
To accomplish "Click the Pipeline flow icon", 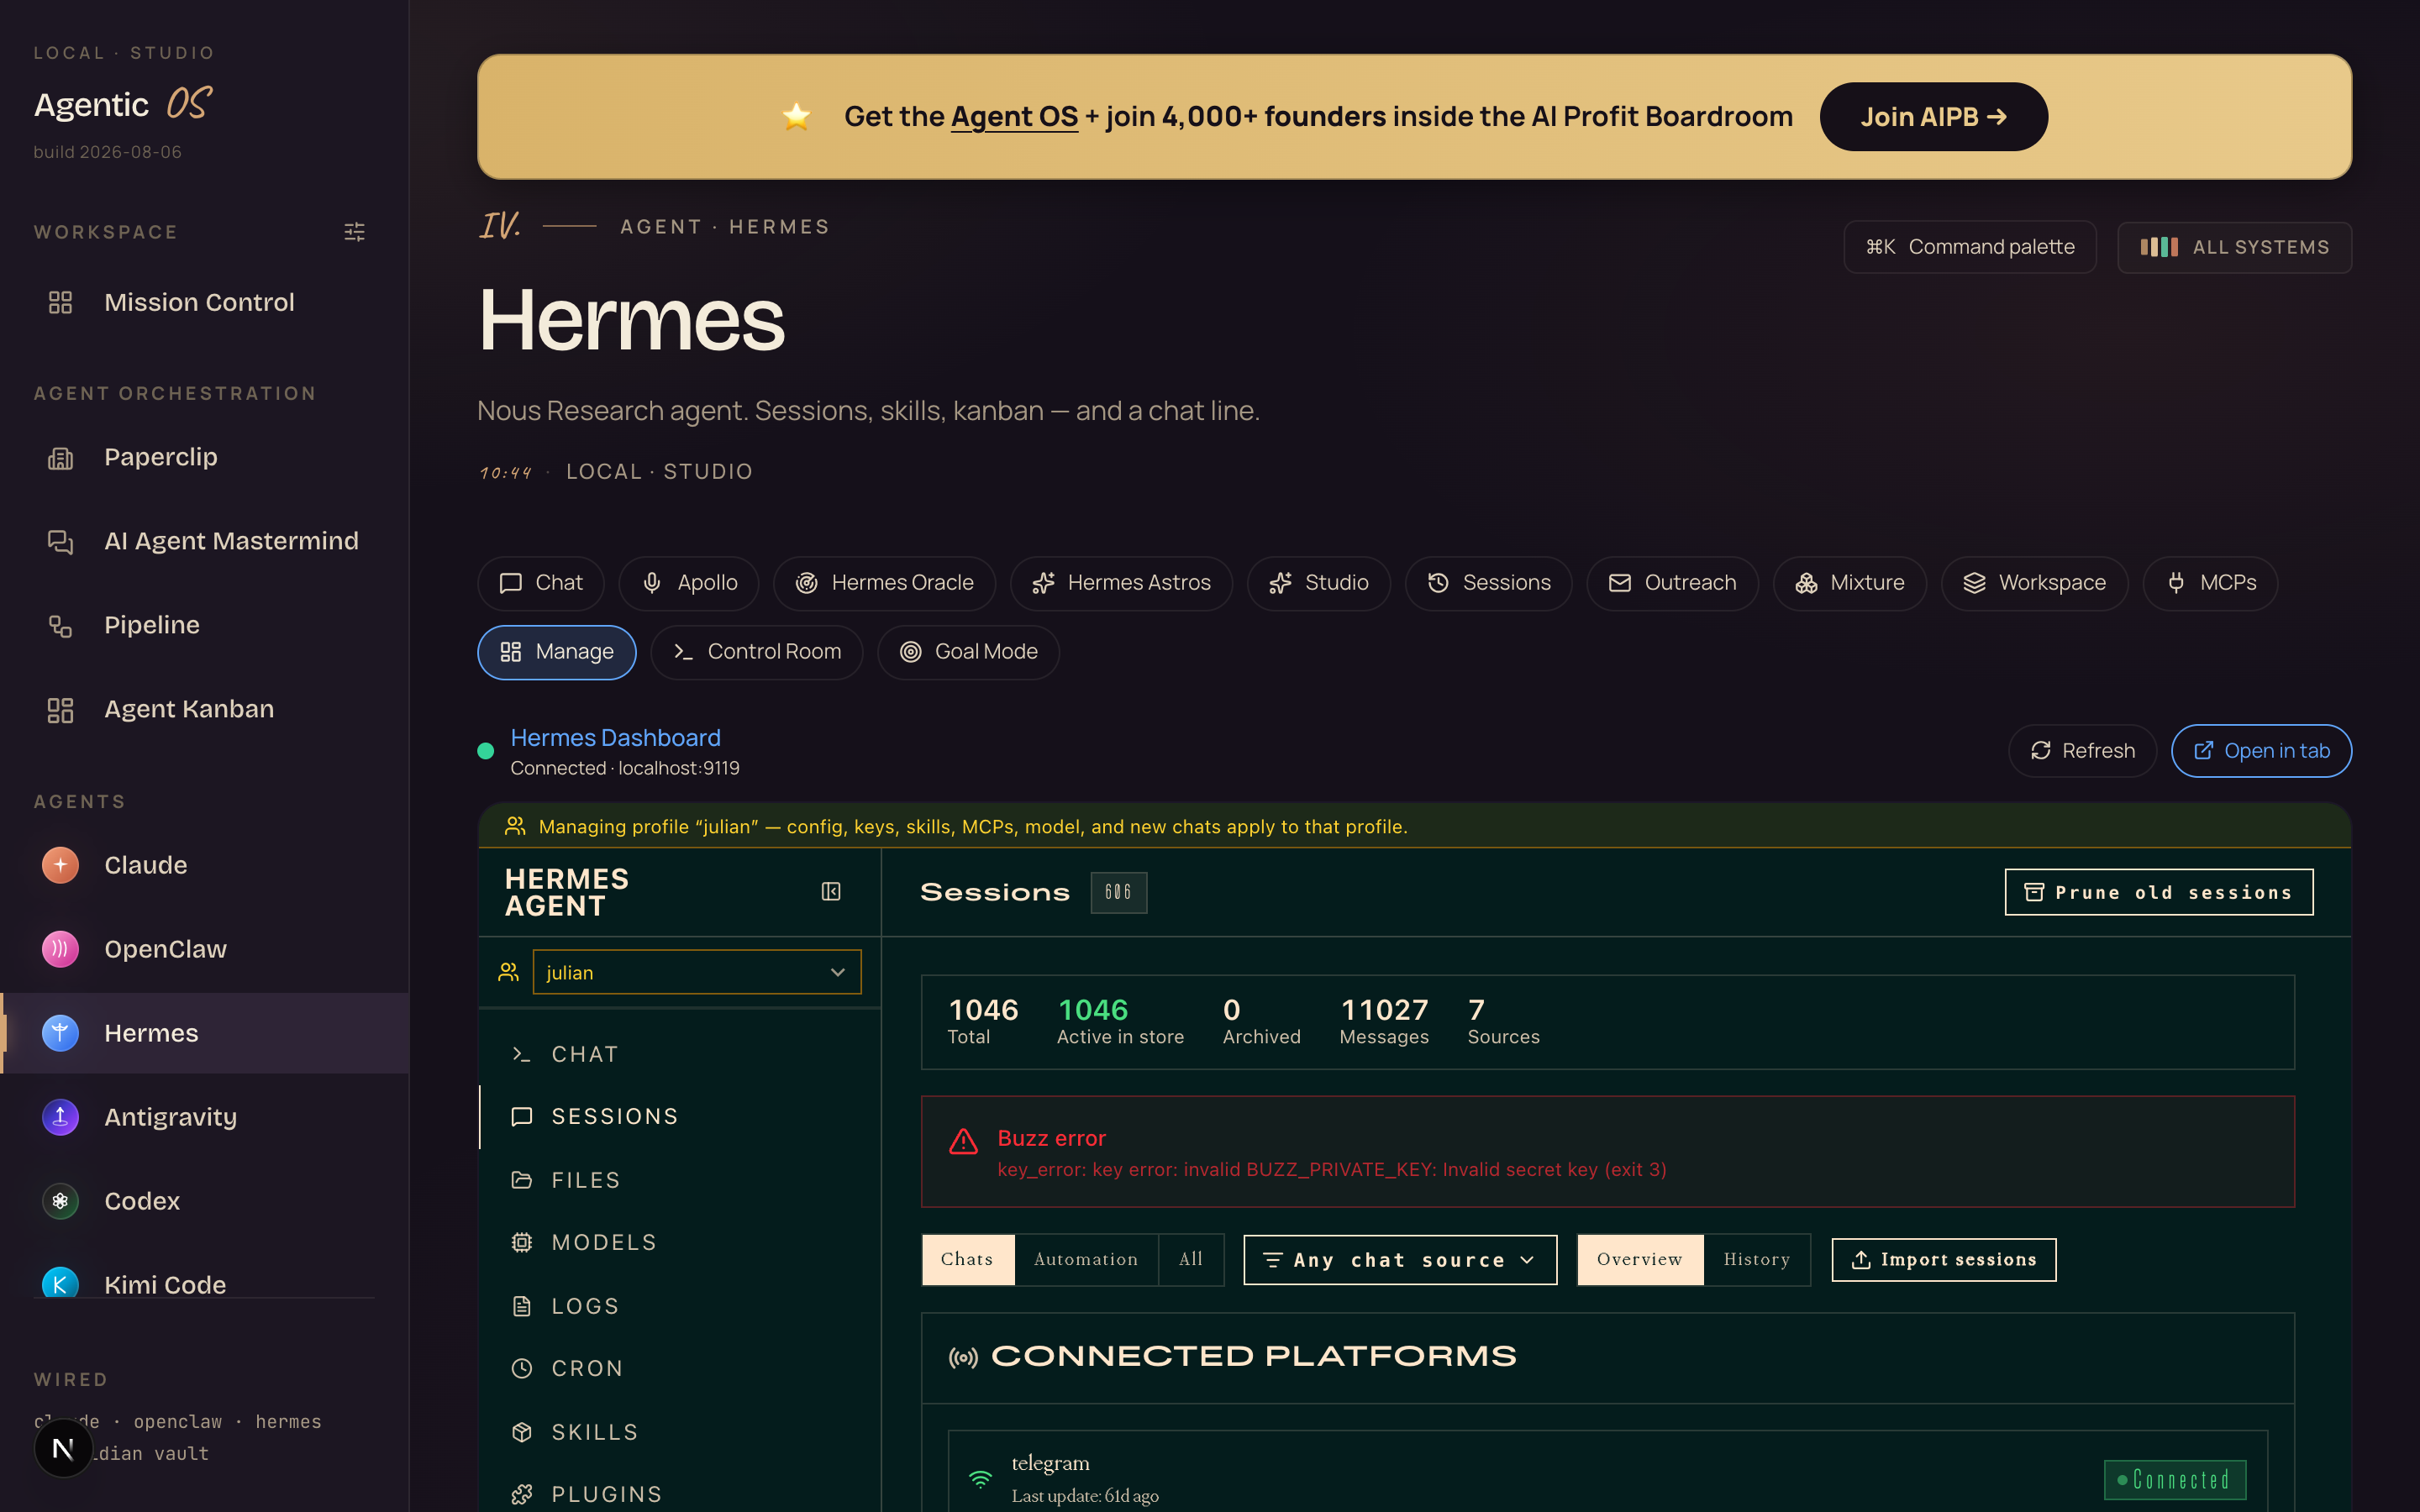I will tap(60, 625).
